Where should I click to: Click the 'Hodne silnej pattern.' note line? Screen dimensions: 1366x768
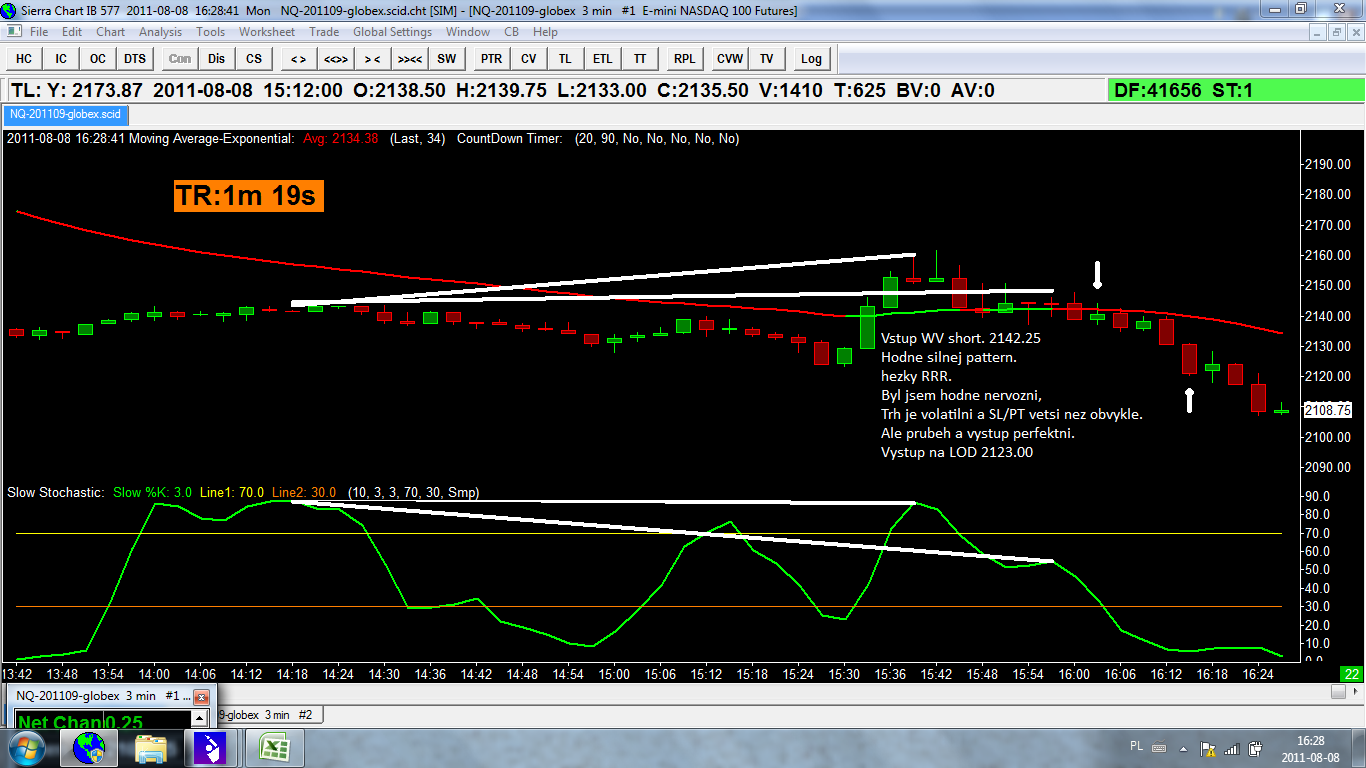949,357
